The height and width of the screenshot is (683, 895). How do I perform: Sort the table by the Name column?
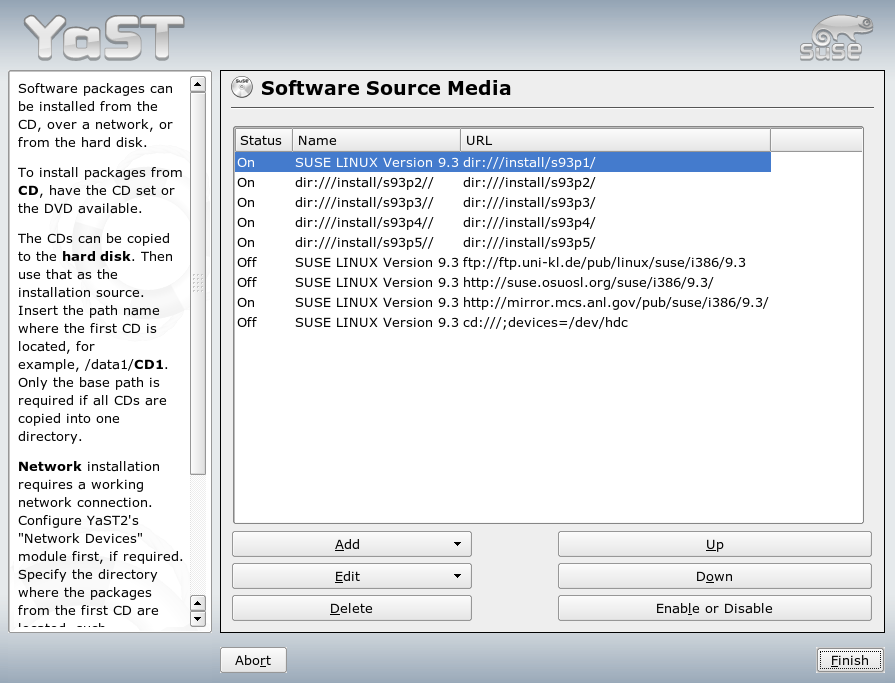point(376,140)
